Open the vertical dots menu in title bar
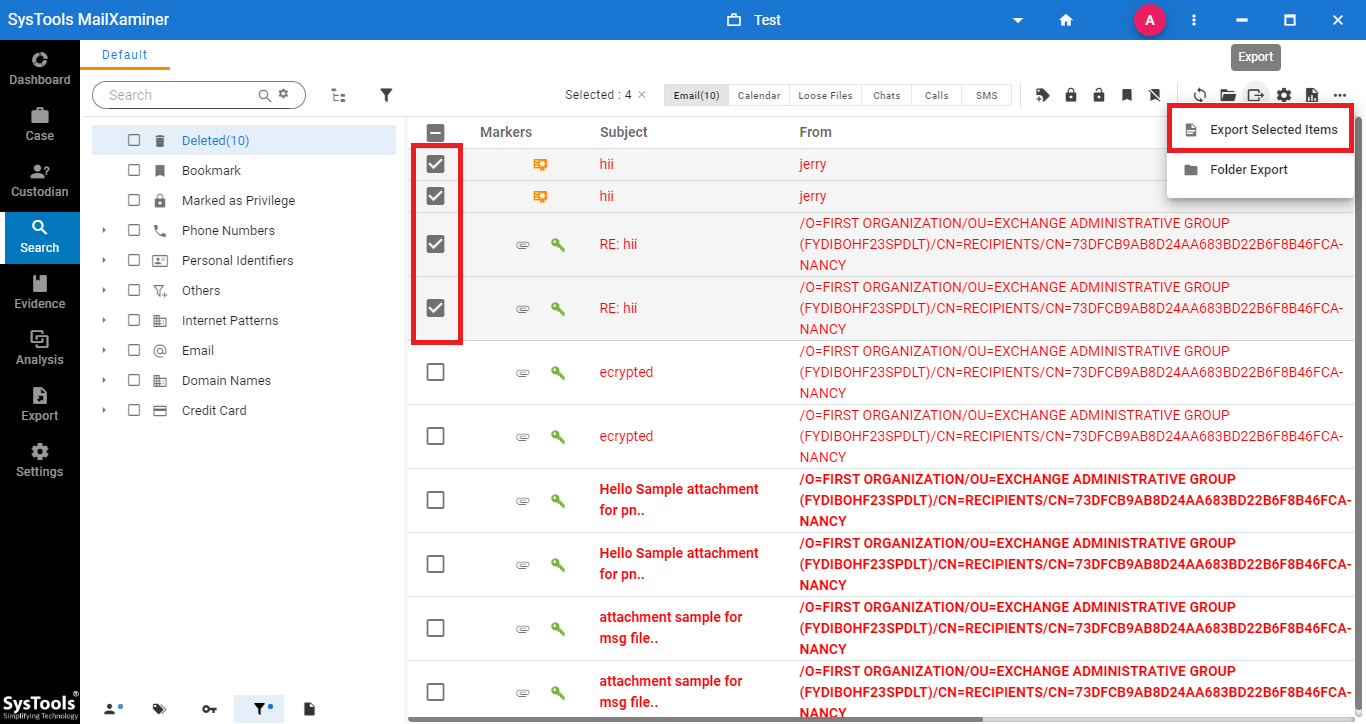 [1194, 20]
